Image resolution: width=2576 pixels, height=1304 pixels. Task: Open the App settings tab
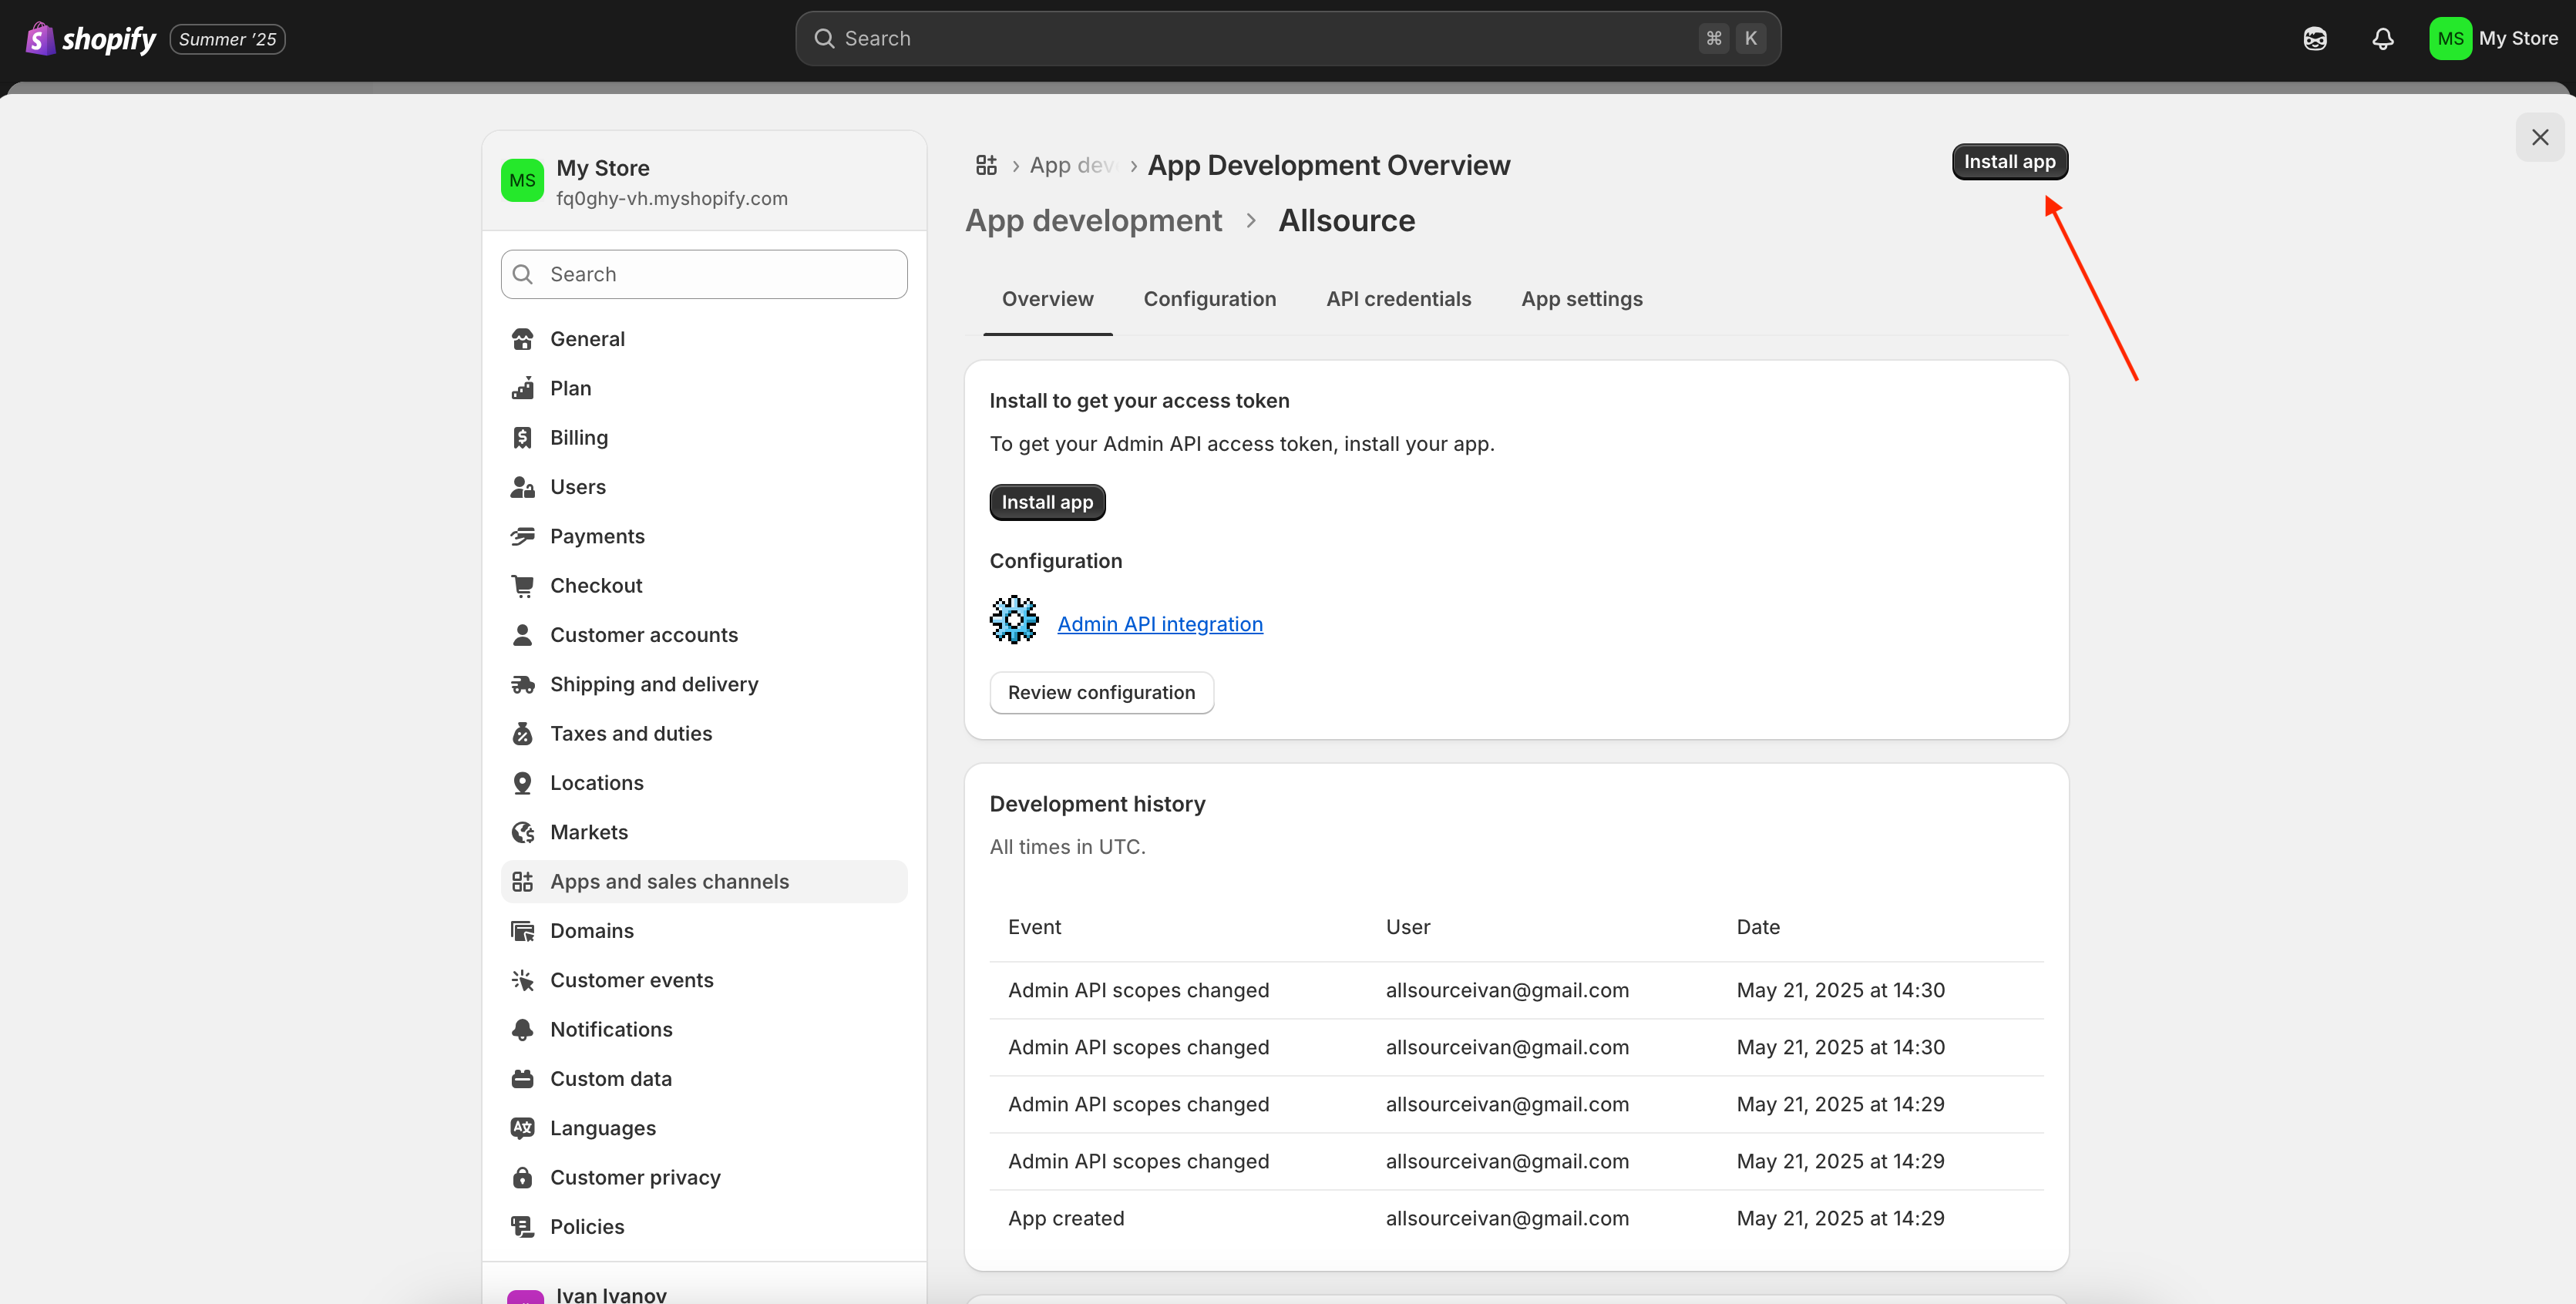(x=1581, y=299)
